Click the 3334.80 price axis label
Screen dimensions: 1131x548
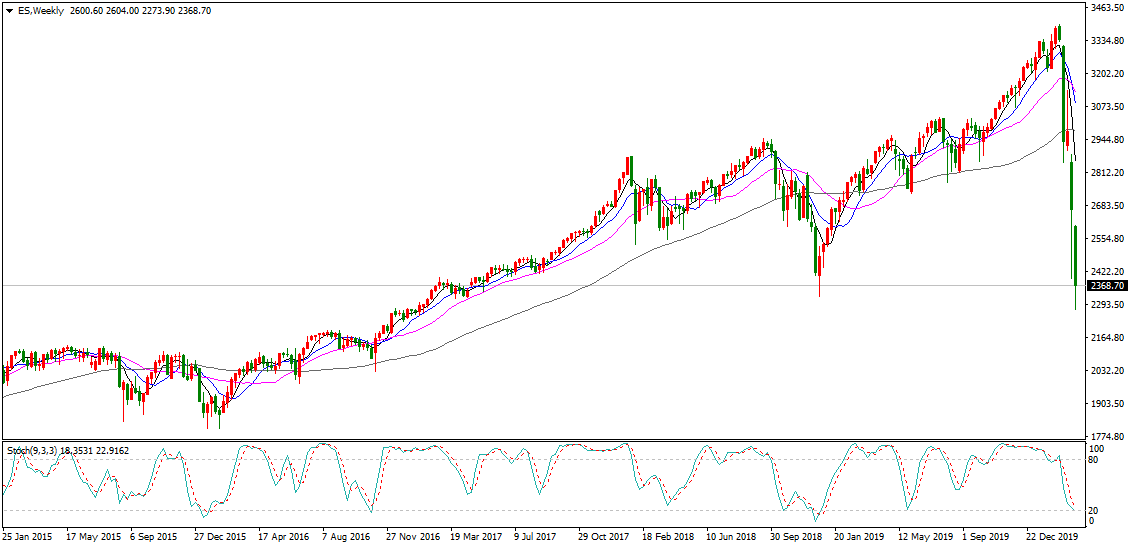1107,41
